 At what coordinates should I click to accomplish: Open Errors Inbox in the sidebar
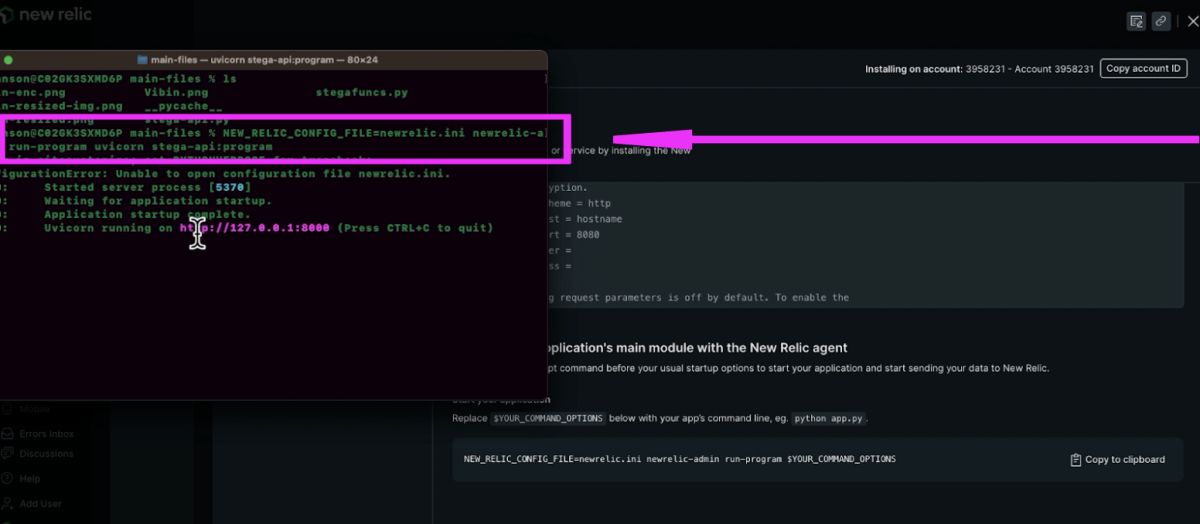pos(46,434)
